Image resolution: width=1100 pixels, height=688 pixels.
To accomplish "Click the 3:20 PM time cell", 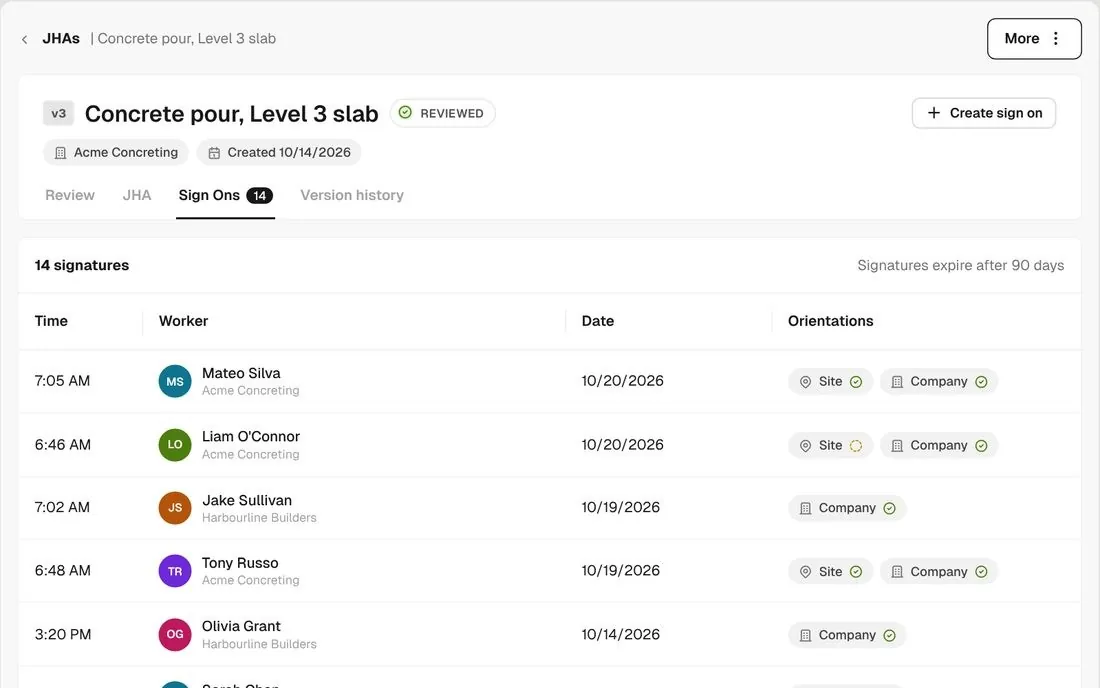I will [x=63, y=634].
